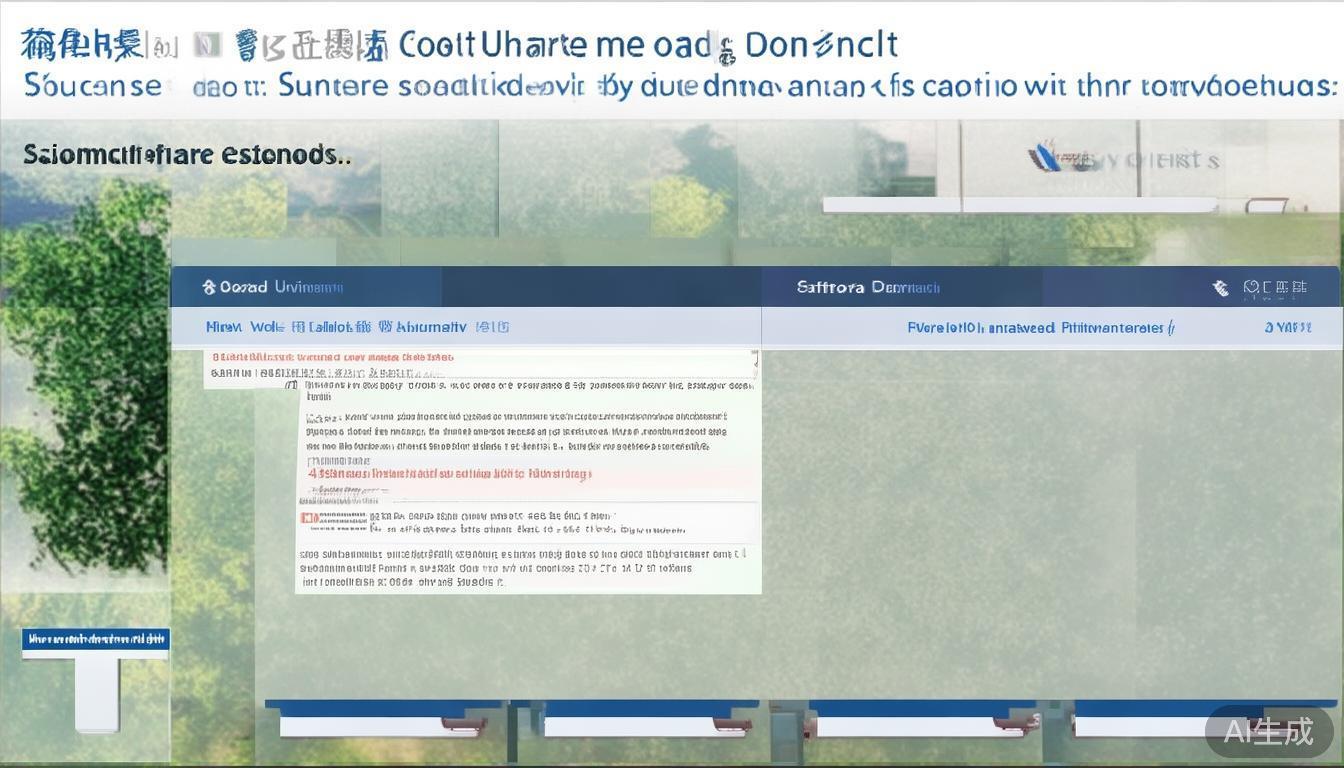The image size is (1344, 768).
Task: Click the red ID badge icon in the dialog
Action: 308,517
